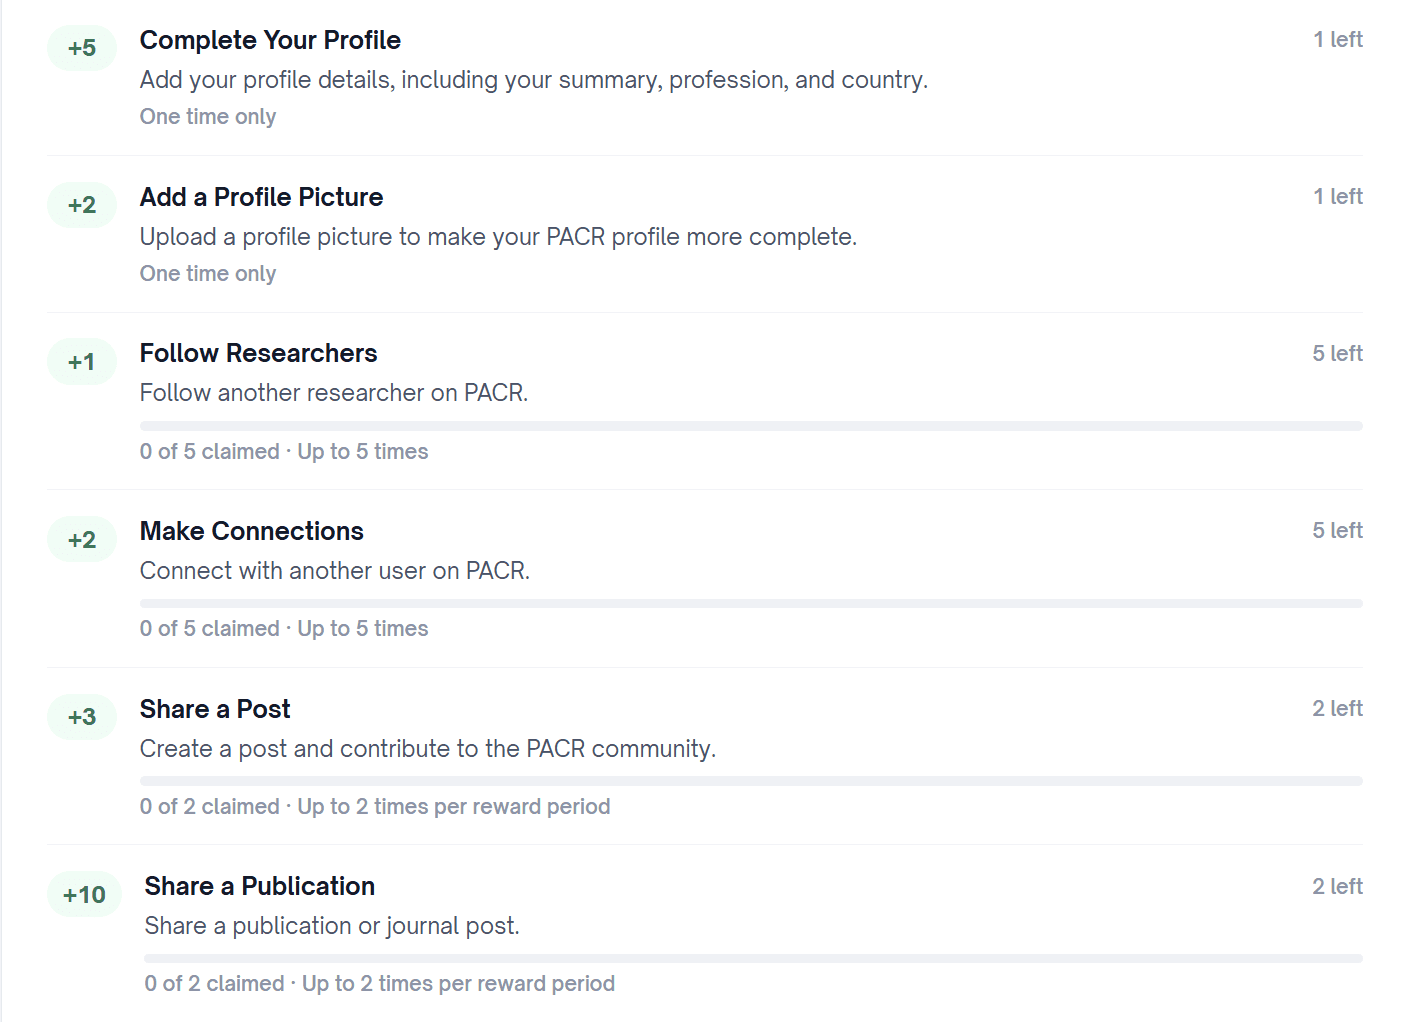Click the +2 badge beside Make Connections

coord(82,540)
